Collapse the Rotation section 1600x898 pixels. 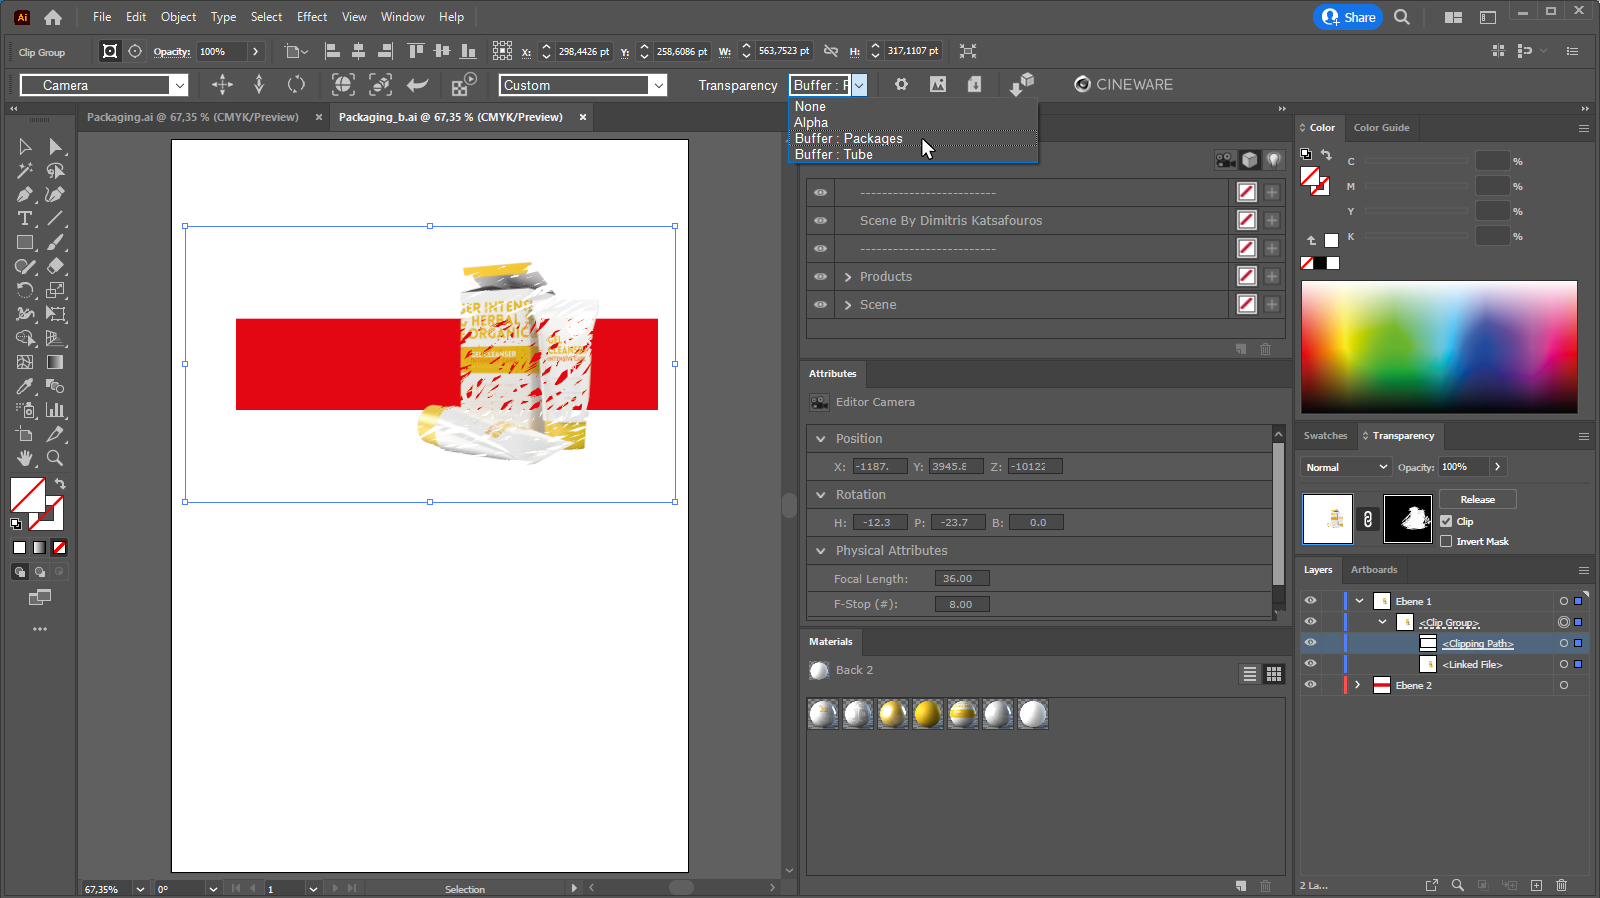(x=821, y=495)
